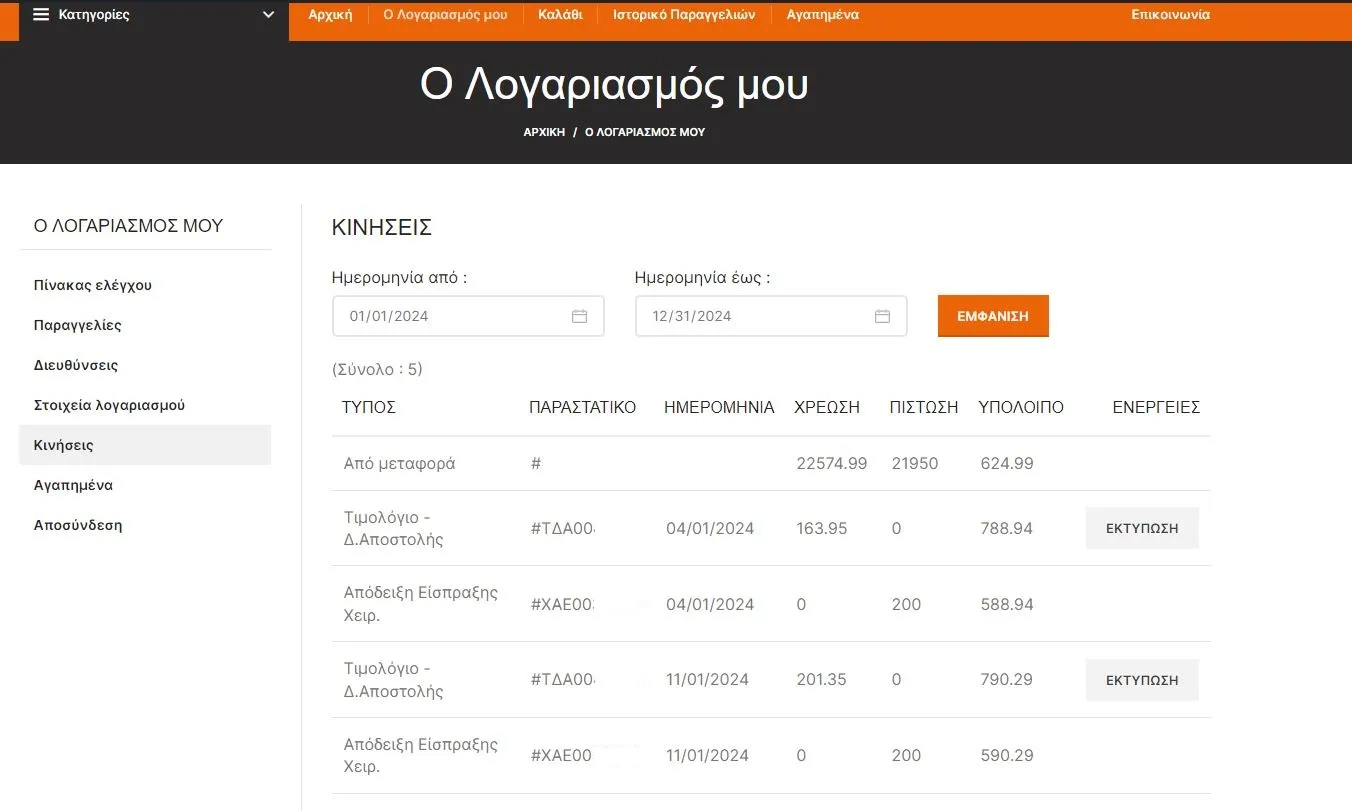Open calendar icon in Ημερομηνία έως field
This screenshot has height=811, width=1352.
[882, 316]
